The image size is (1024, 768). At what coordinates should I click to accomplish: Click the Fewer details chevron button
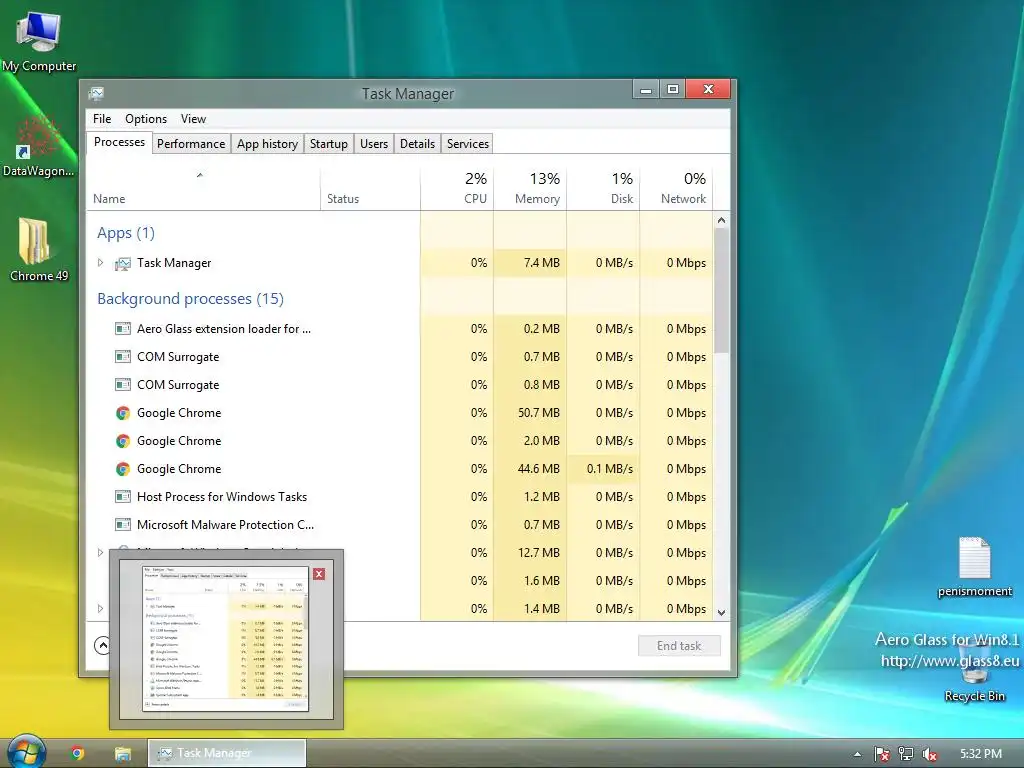point(103,645)
